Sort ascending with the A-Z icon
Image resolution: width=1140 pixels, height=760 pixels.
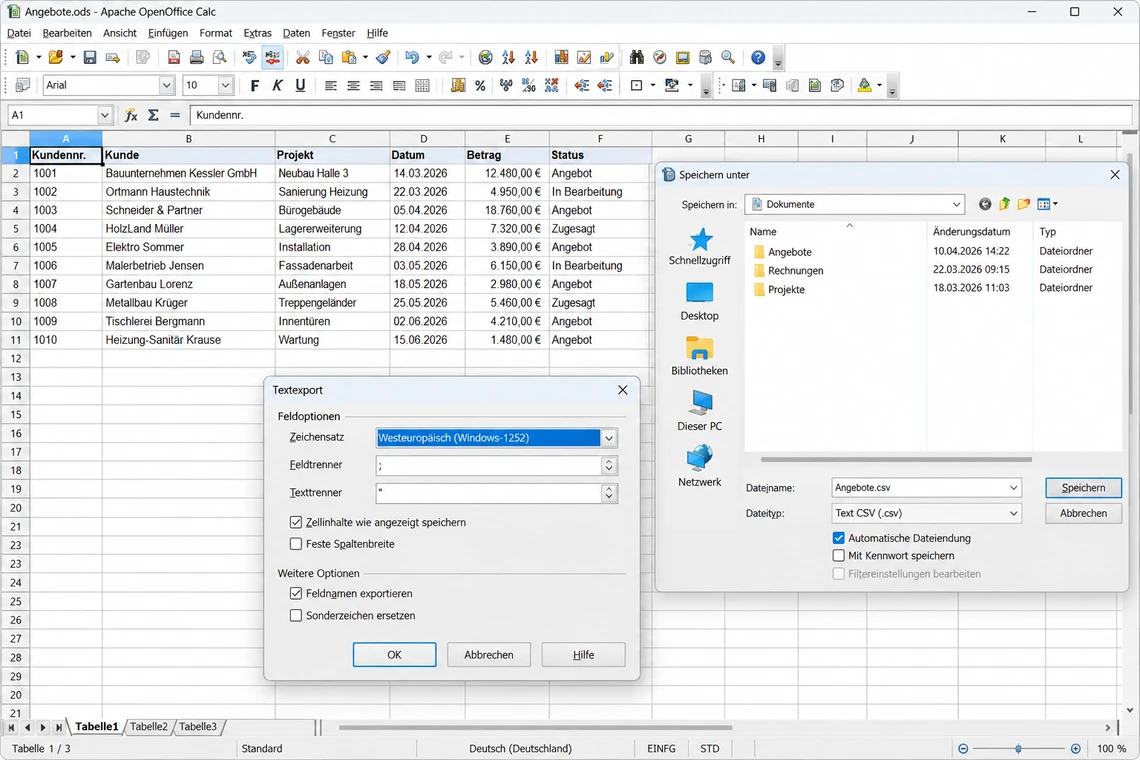click(508, 57)
